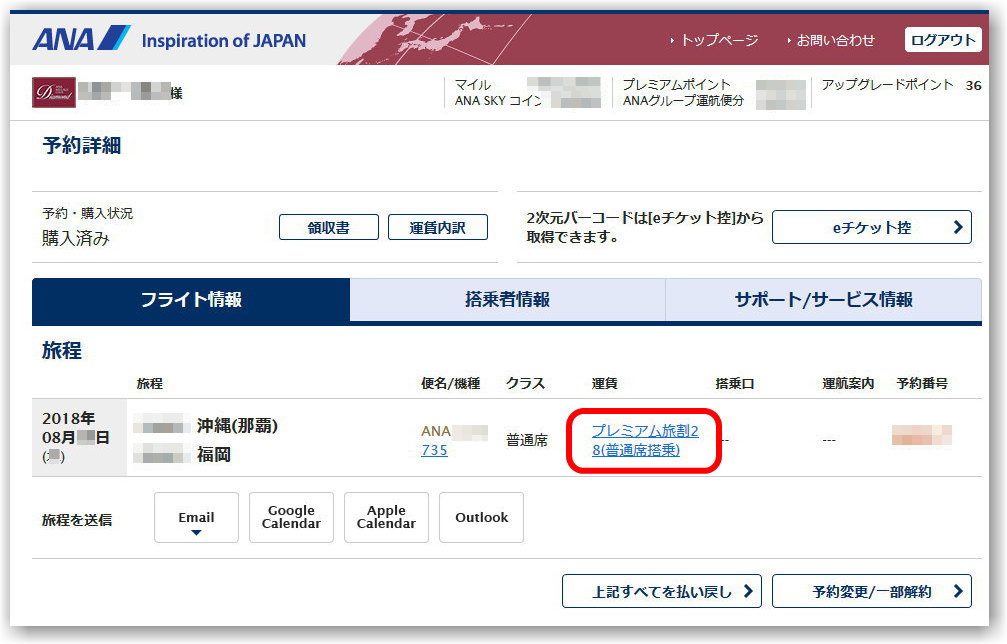Click the 福岡 arrival text

[x=214, y=455]
